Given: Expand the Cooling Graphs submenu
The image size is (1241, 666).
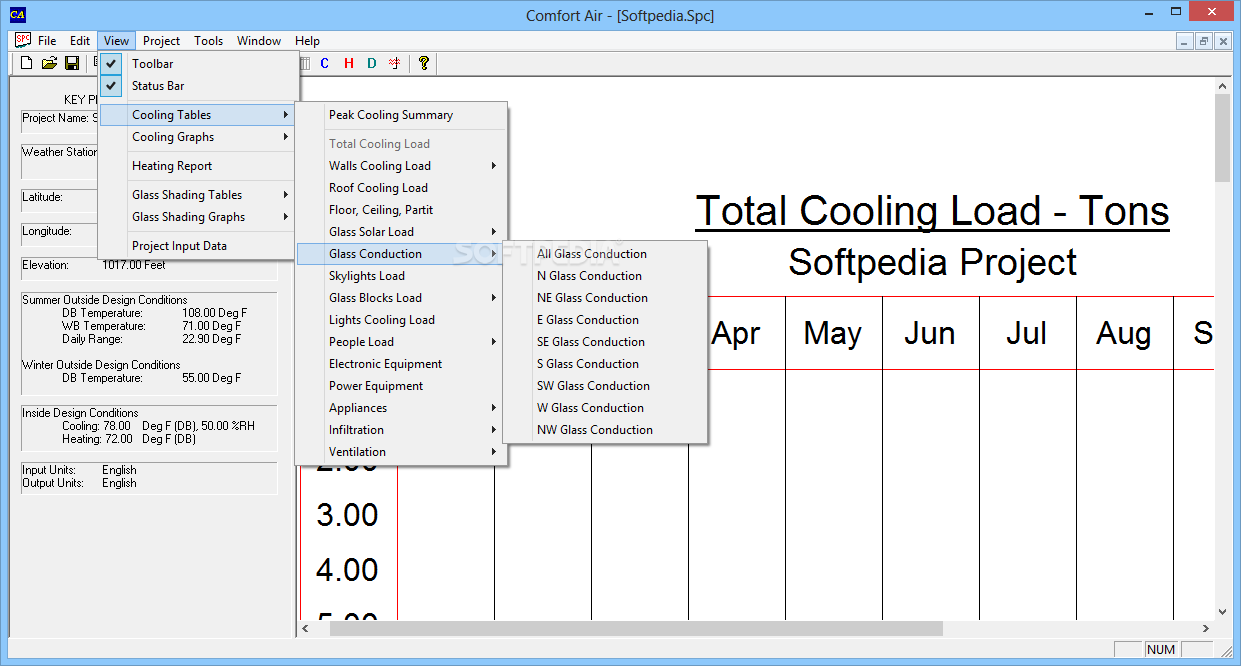Looking at the screenshot, I should 198,137.
